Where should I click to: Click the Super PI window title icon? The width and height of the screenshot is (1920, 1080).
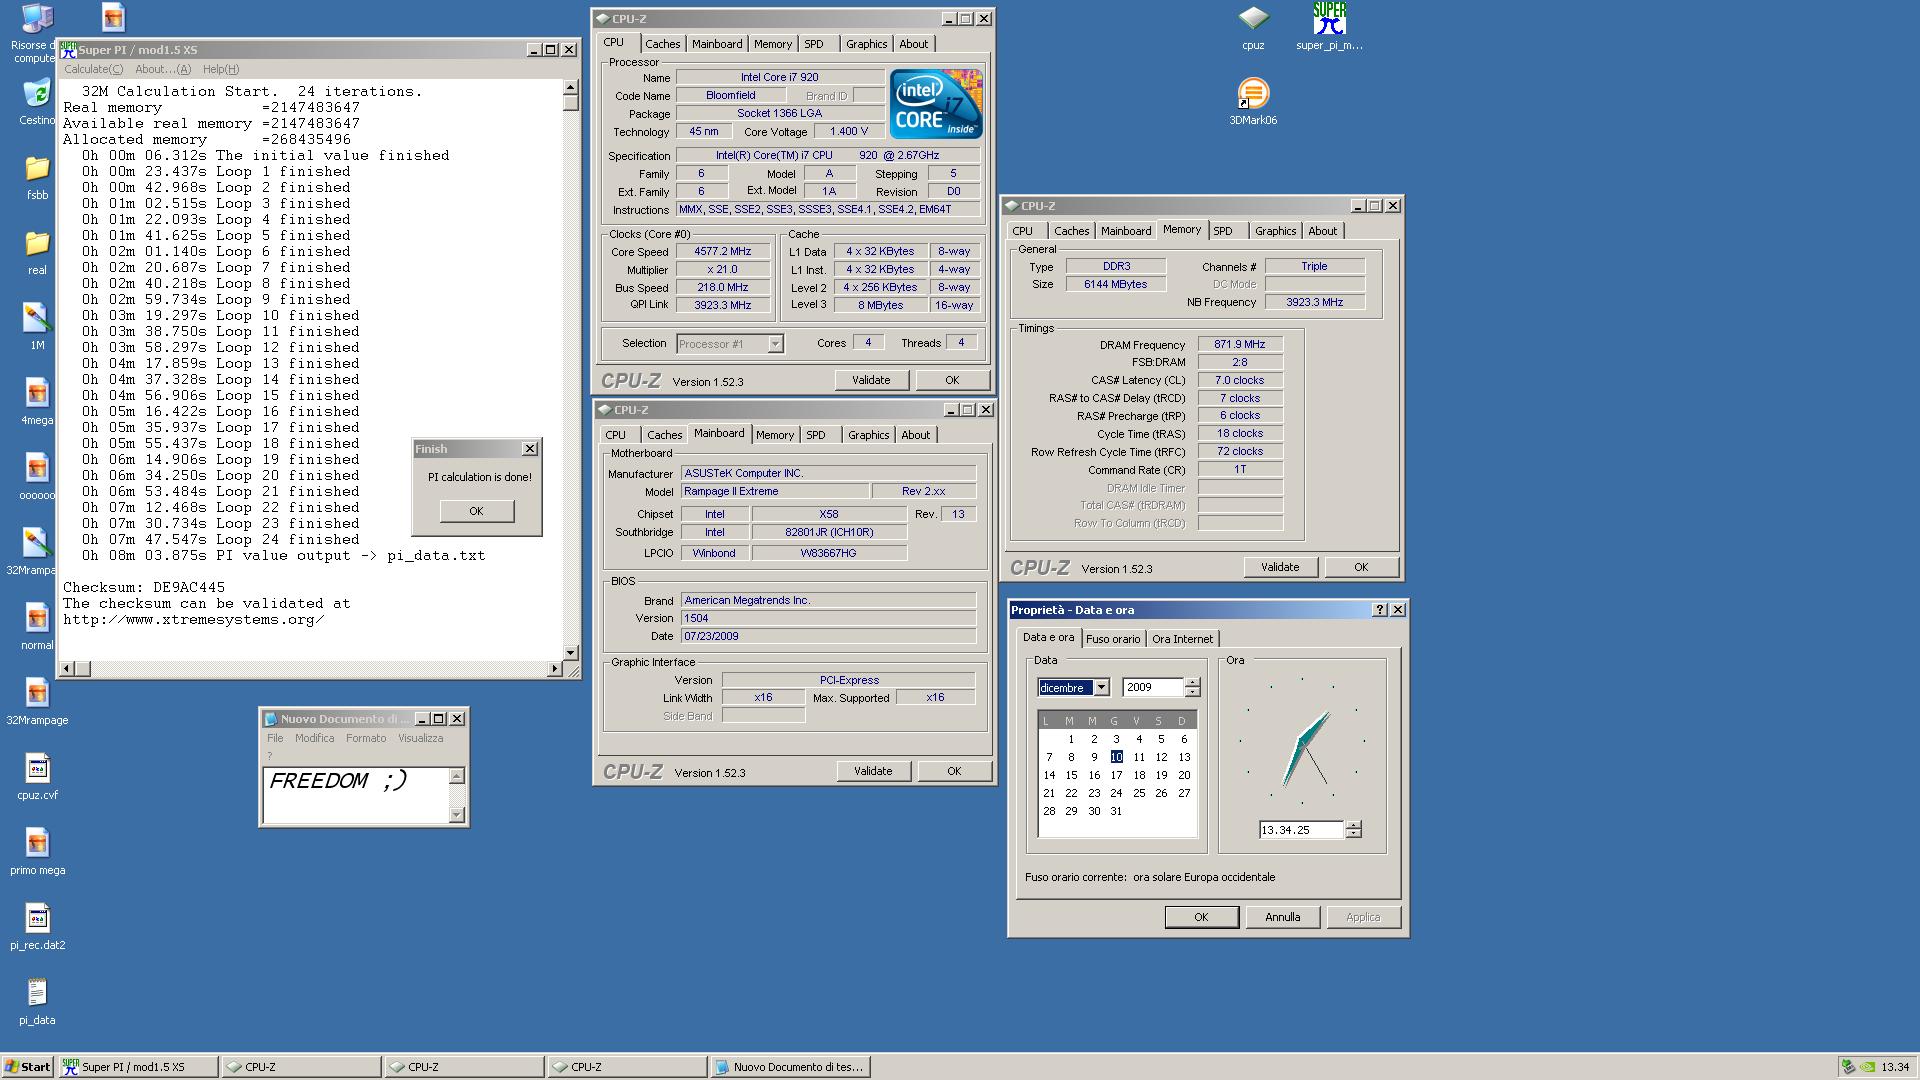point(68,50)
